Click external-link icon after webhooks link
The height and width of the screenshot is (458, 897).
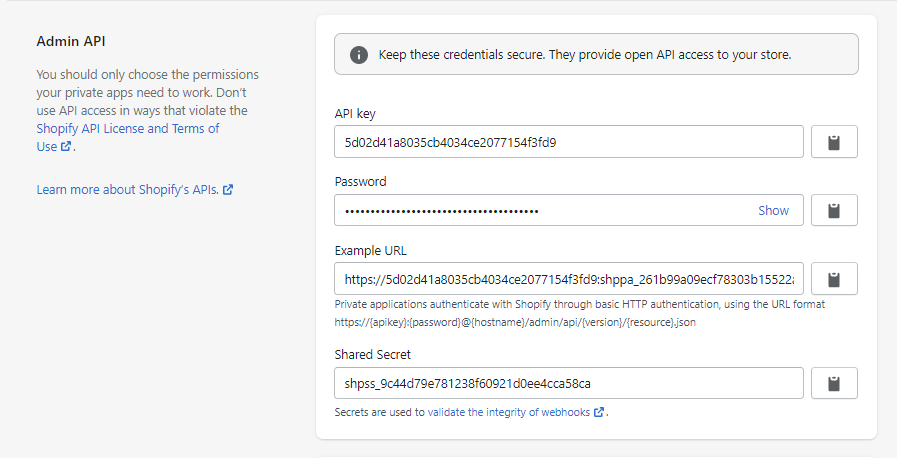[x=598, y=412]
